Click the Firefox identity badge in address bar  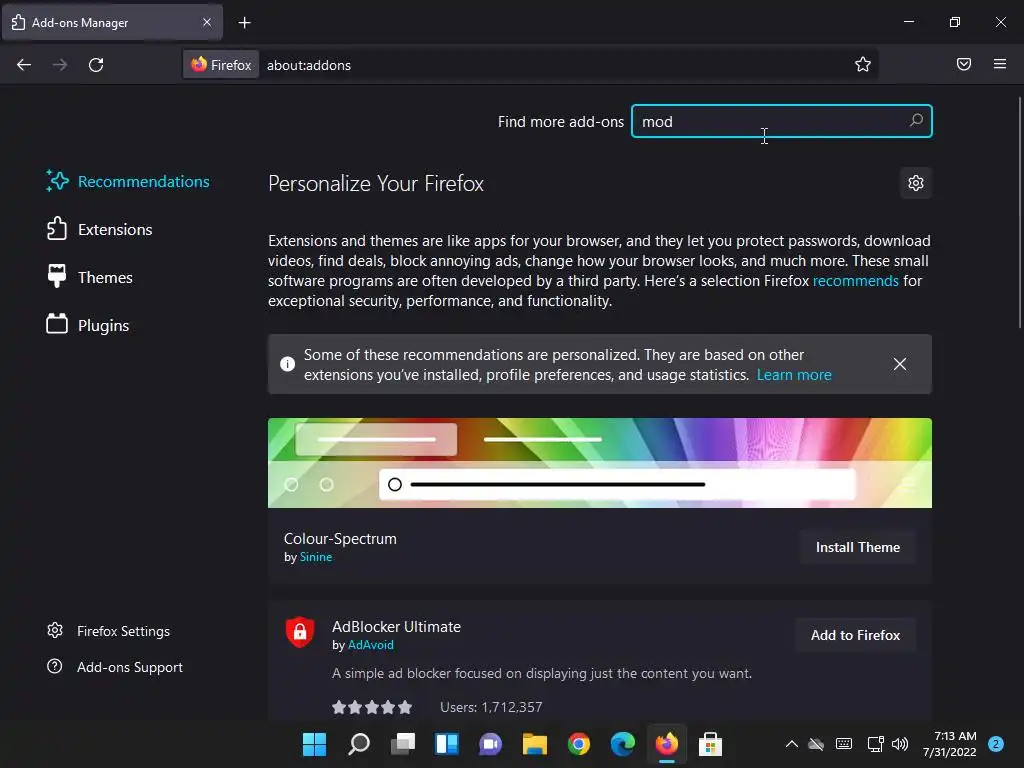[x=221, y=65]
